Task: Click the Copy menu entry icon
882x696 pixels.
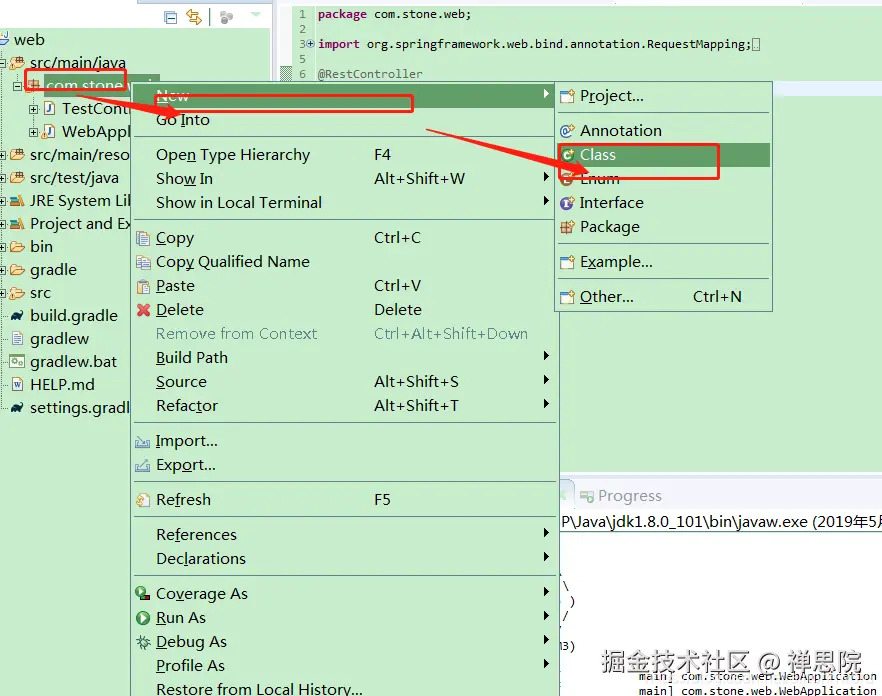Action: (143, 239)
